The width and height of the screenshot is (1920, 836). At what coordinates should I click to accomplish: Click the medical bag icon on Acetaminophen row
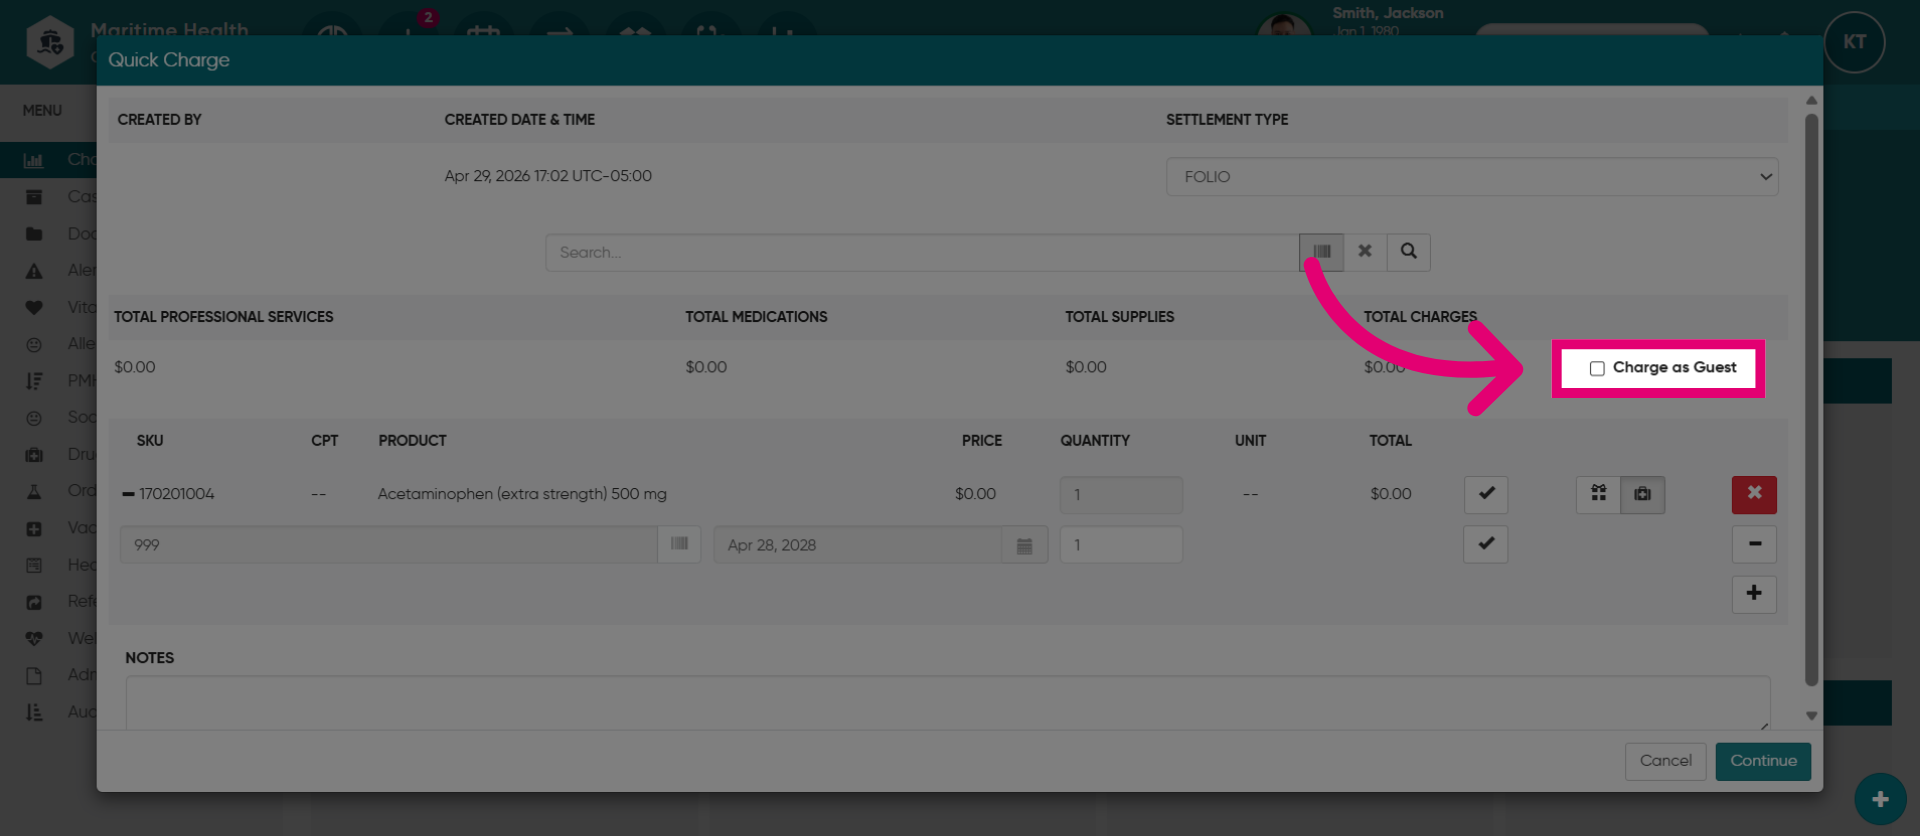coord(1642,494)
